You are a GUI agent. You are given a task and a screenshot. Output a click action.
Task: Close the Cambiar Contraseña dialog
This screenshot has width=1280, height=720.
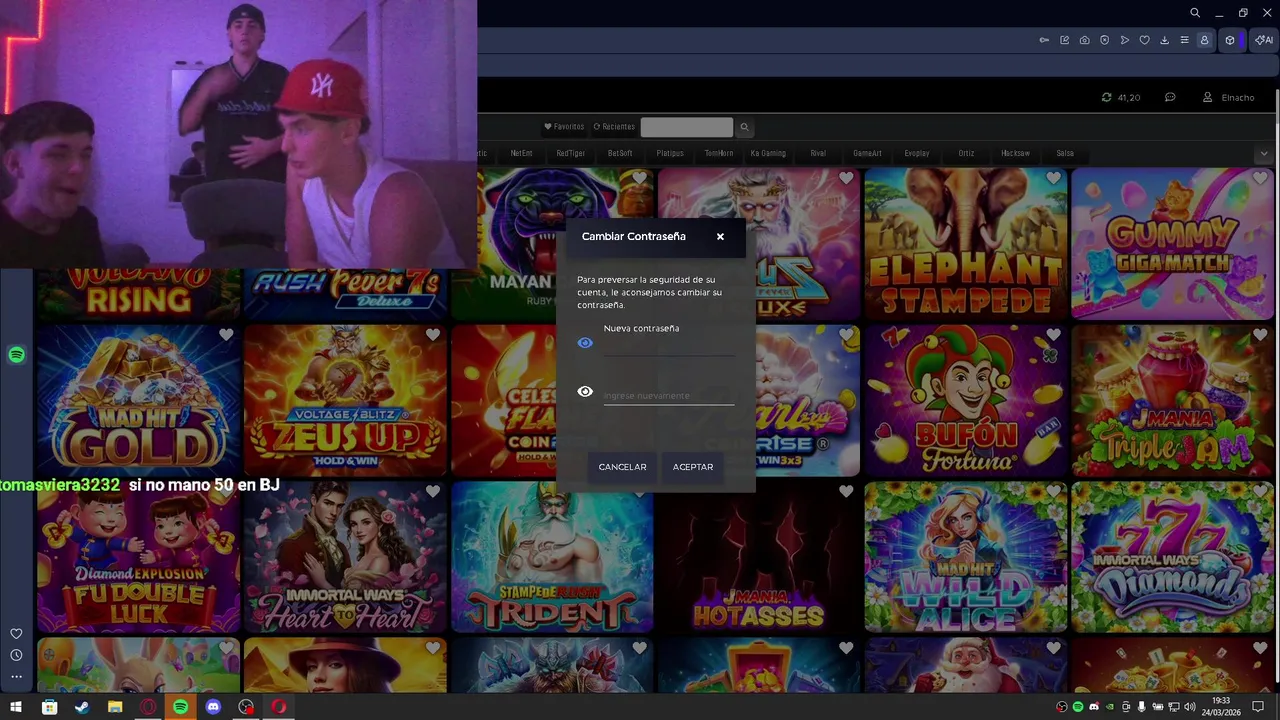pos(720,237)
